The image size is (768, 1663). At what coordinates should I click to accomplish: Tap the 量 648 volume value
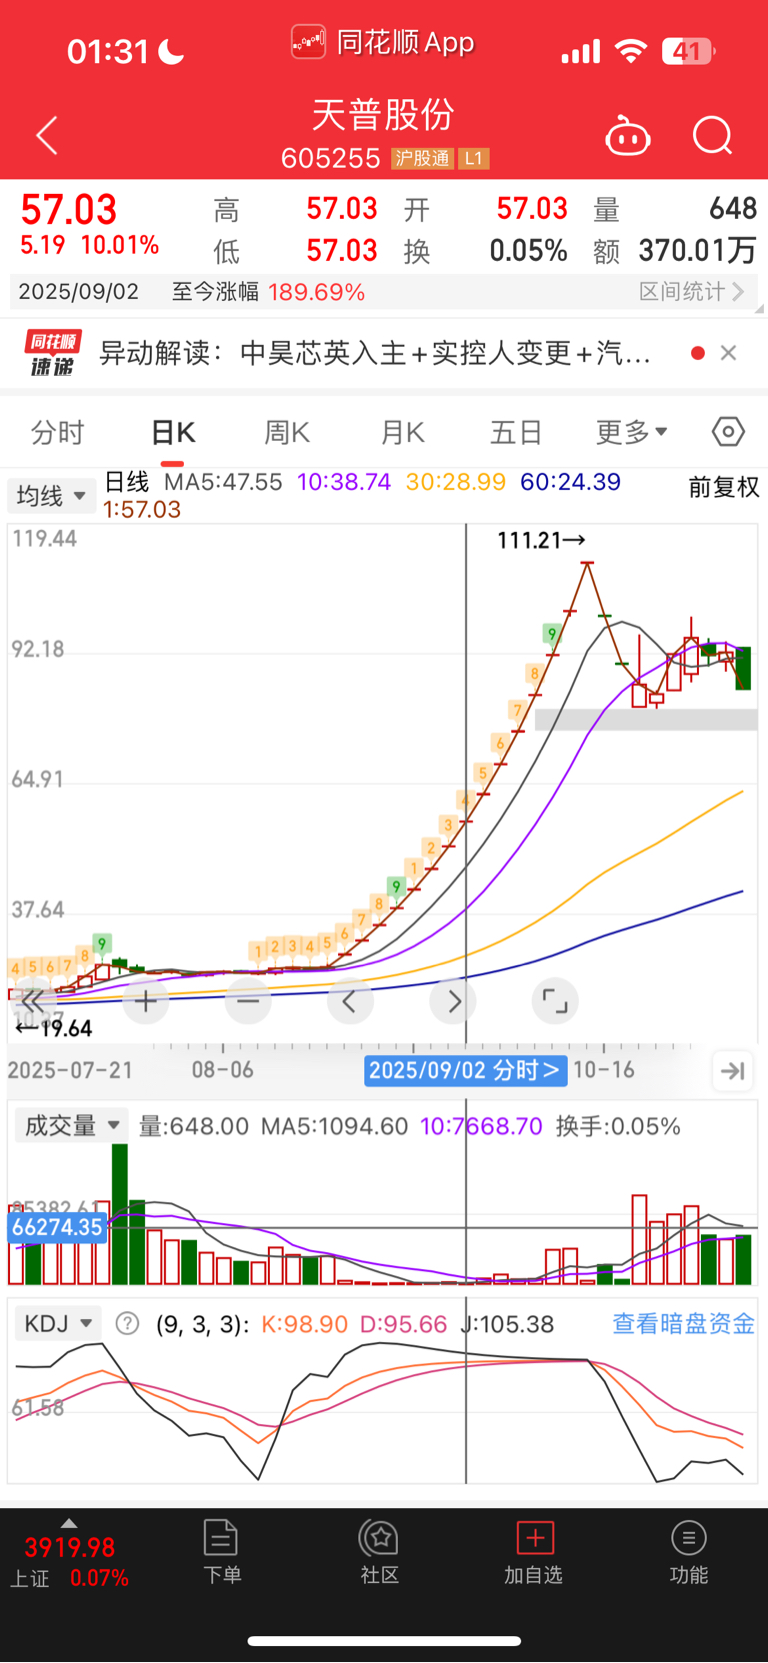pyautogui.click(x=675, y=209)
